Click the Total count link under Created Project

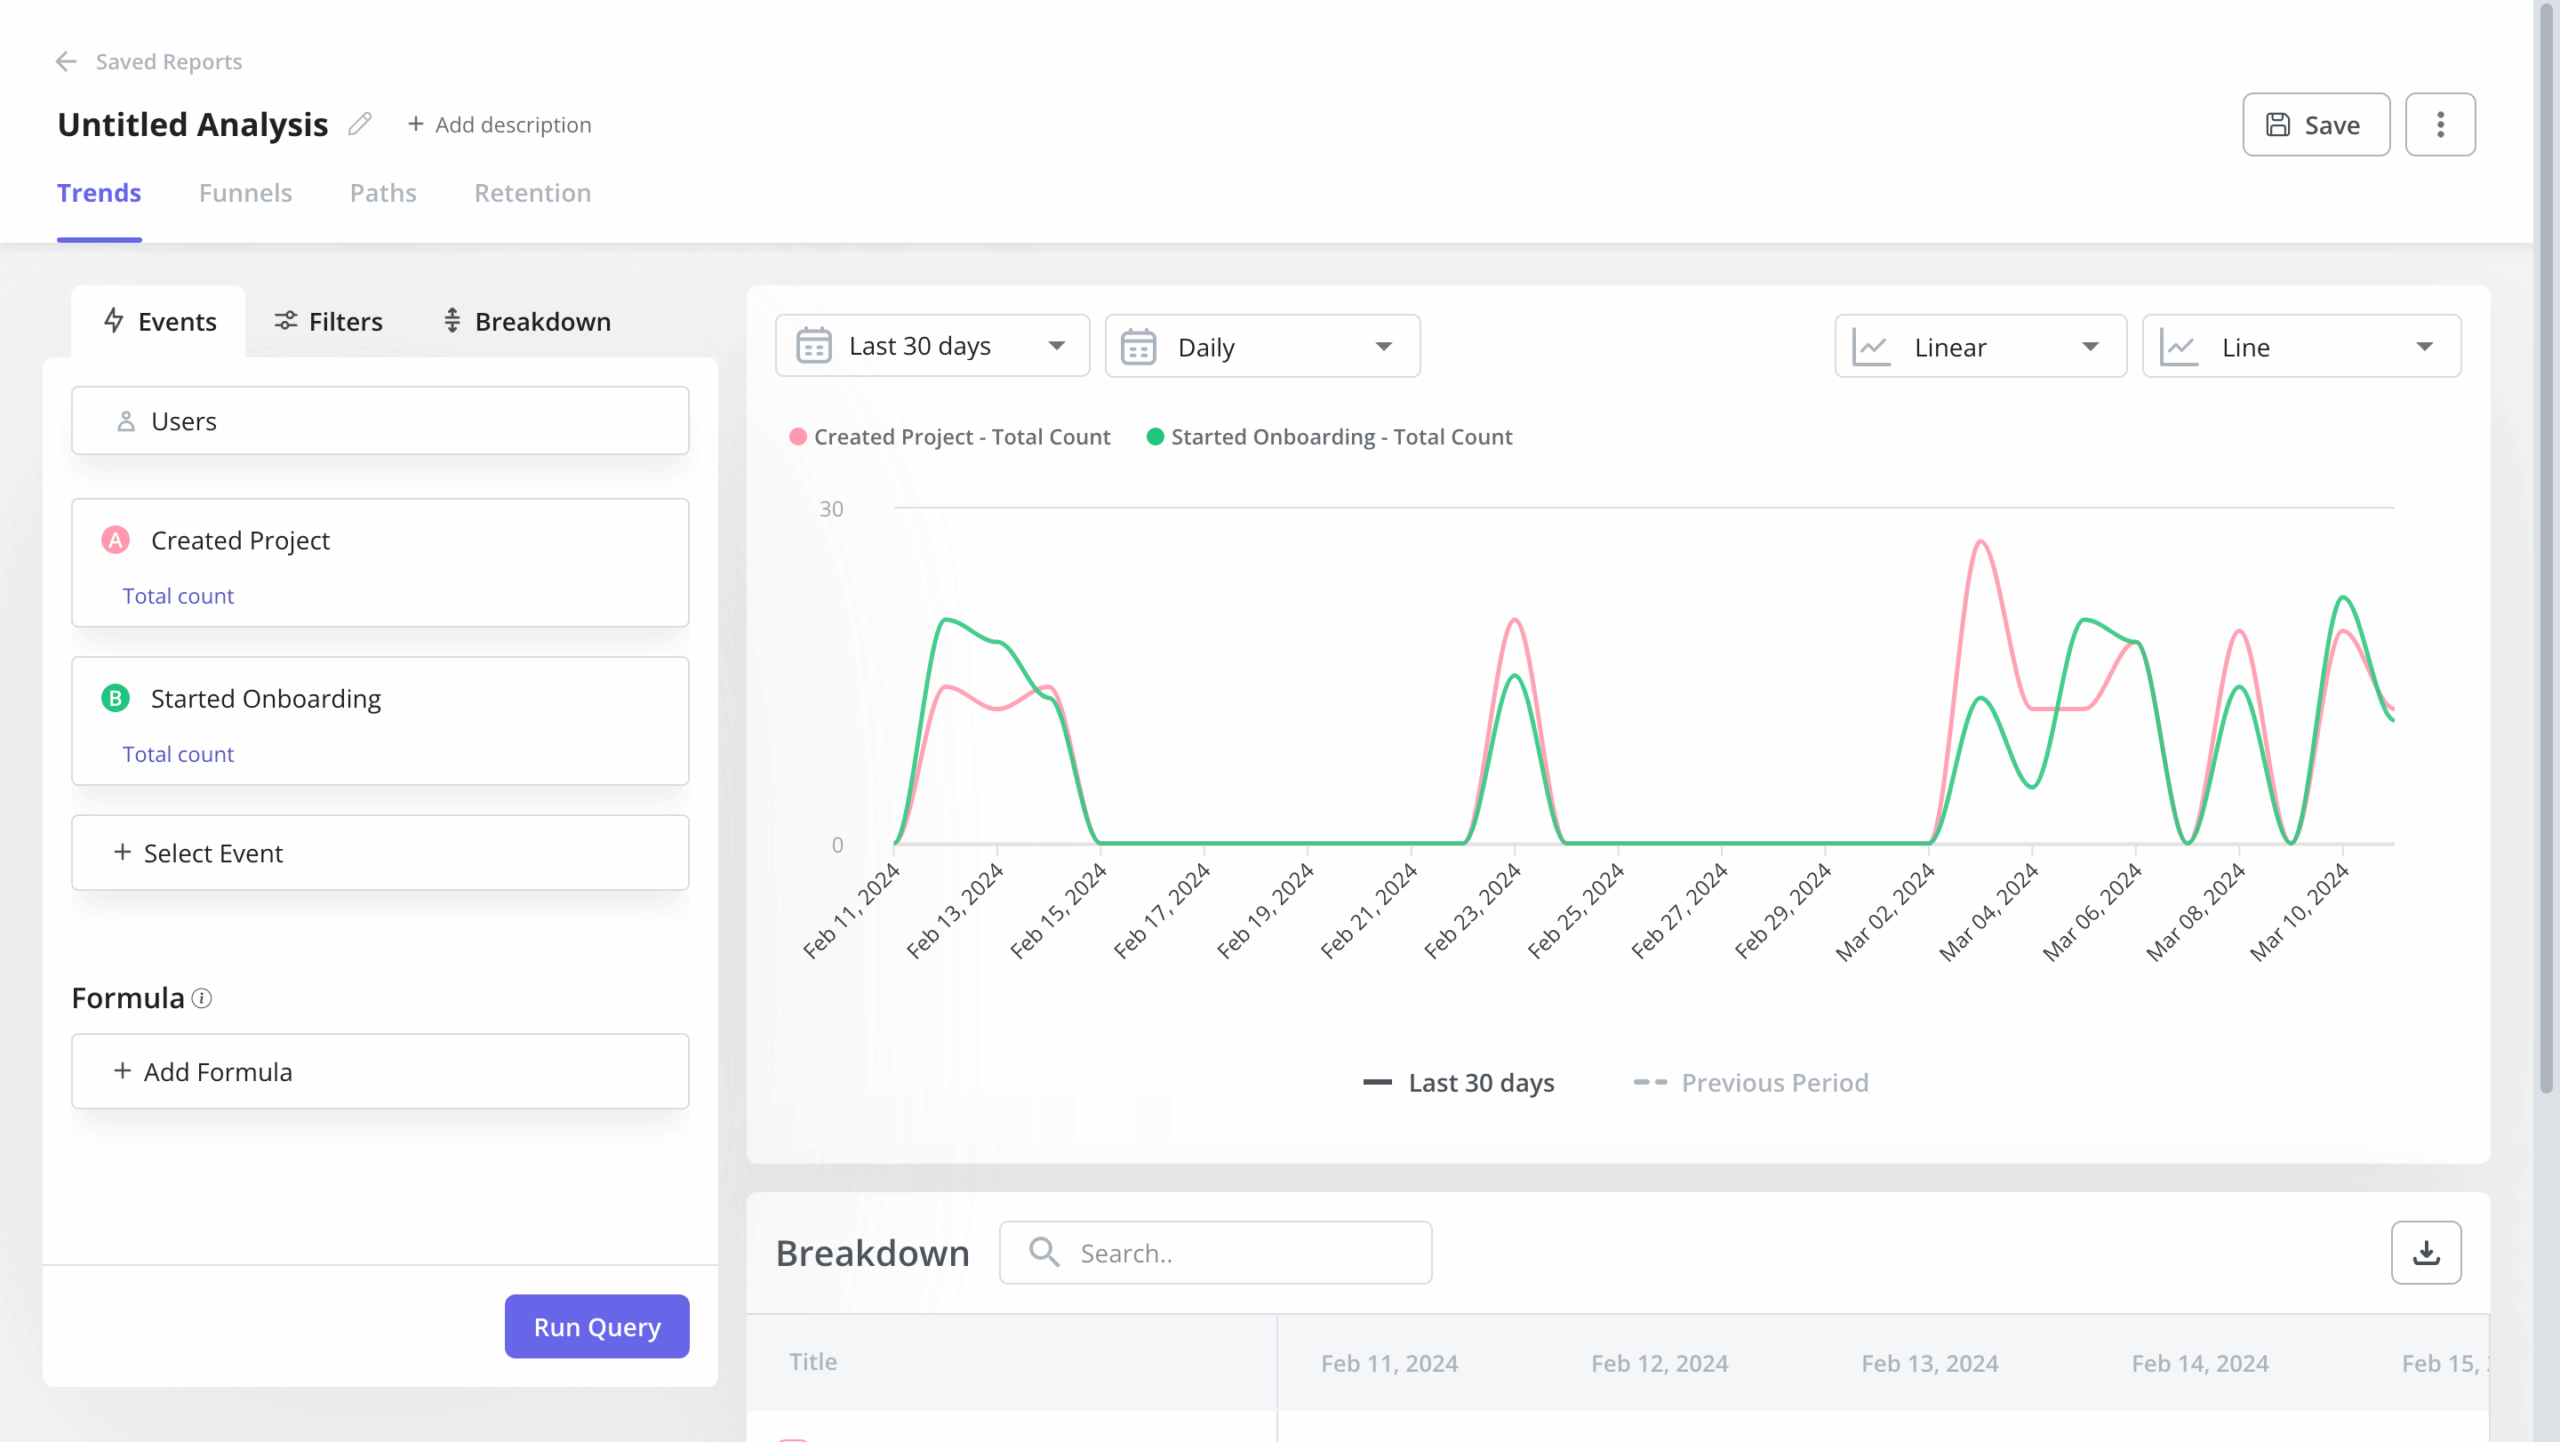[x=178, y=595]
